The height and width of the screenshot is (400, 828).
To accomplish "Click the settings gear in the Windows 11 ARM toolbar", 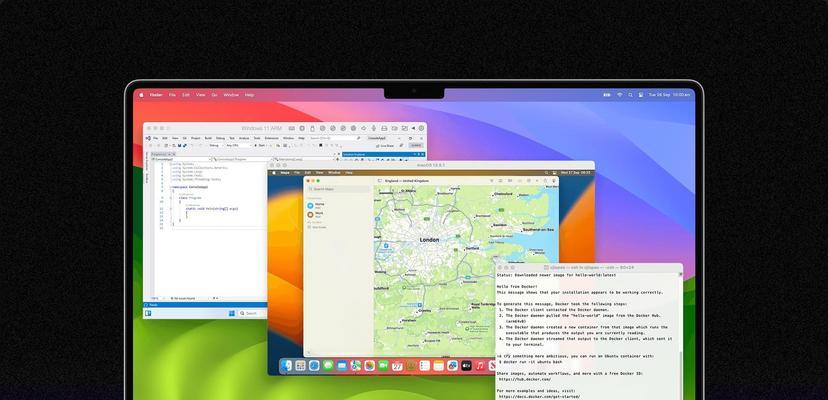I will click(421, 128).
